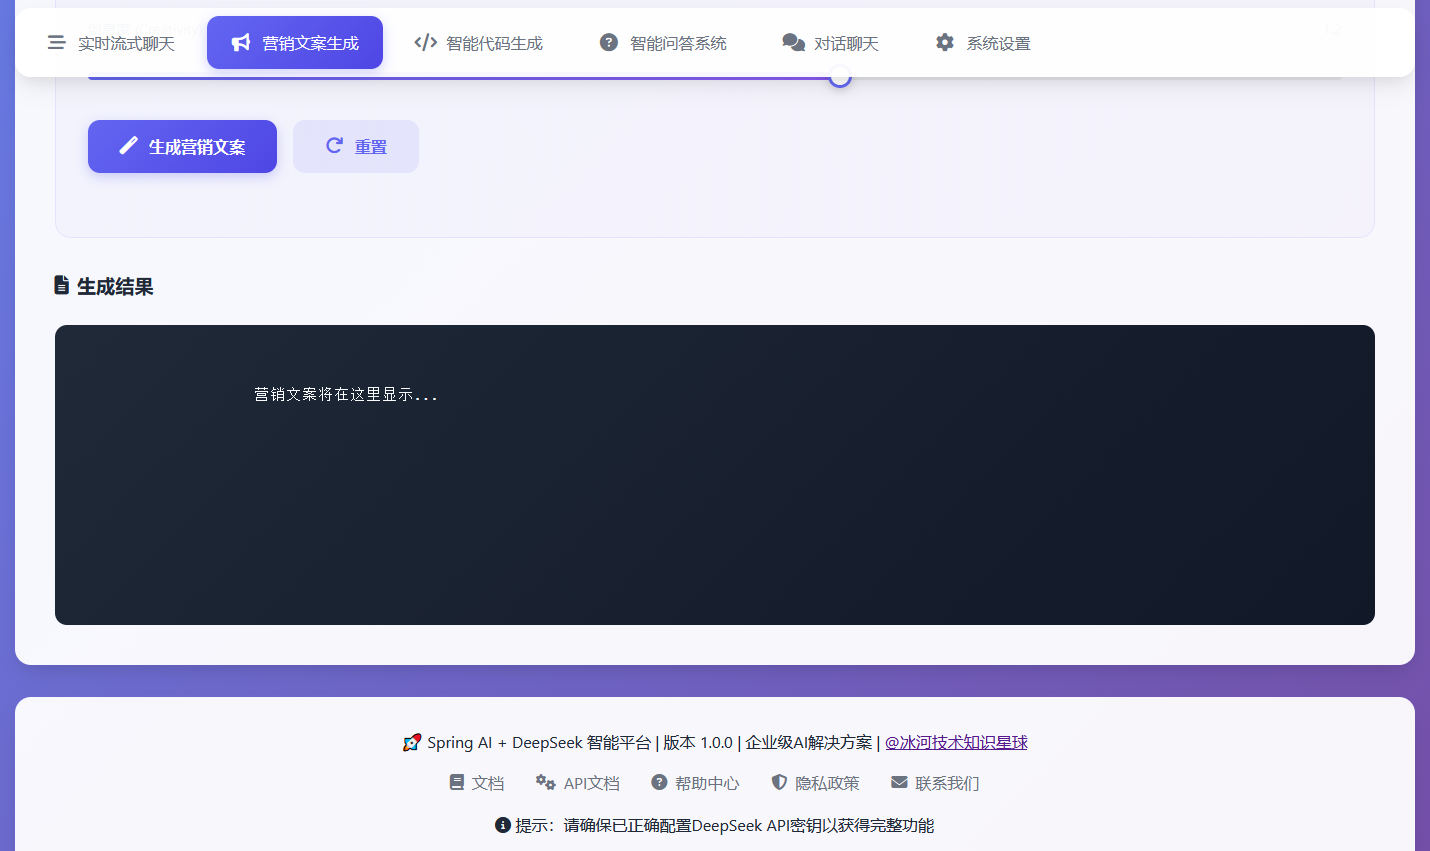The height and width of the screenshot is (851, 1430).
Task: Click the question mark icon for Q&A system
Action: tap(608, 43)
